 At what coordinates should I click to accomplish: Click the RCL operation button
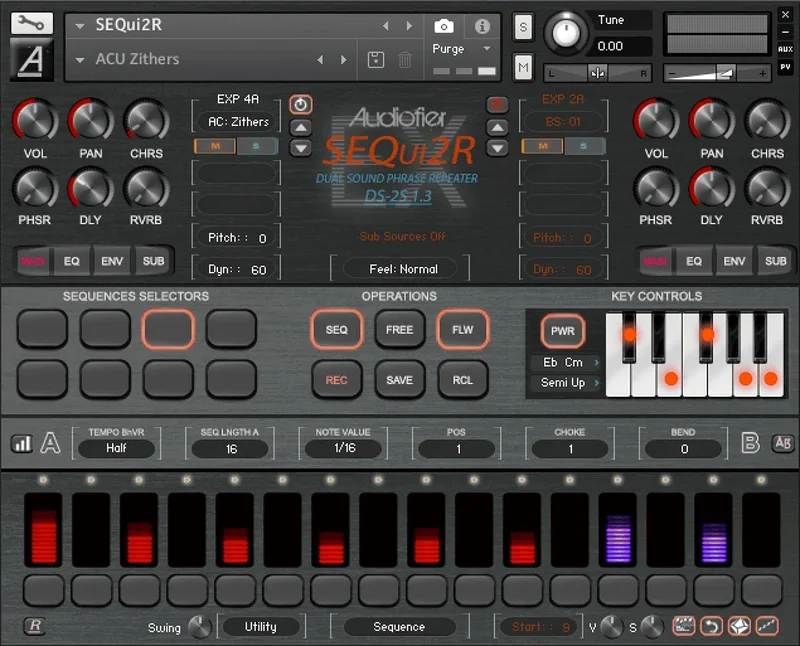463,380
